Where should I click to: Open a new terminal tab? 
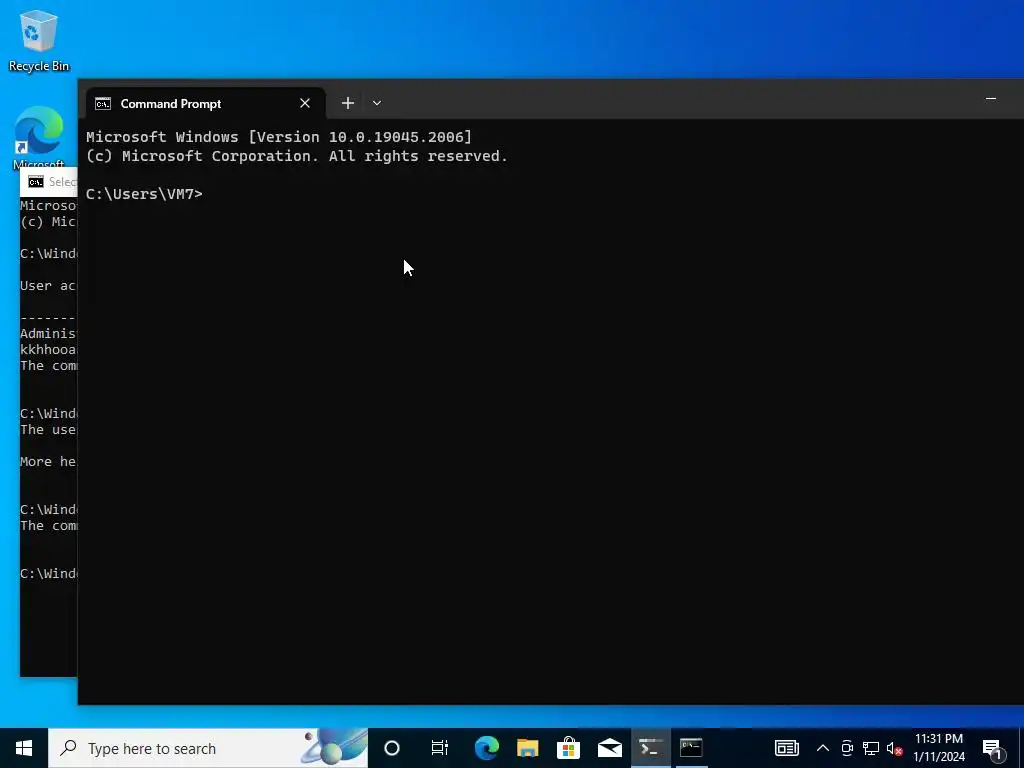pos(348,103)
